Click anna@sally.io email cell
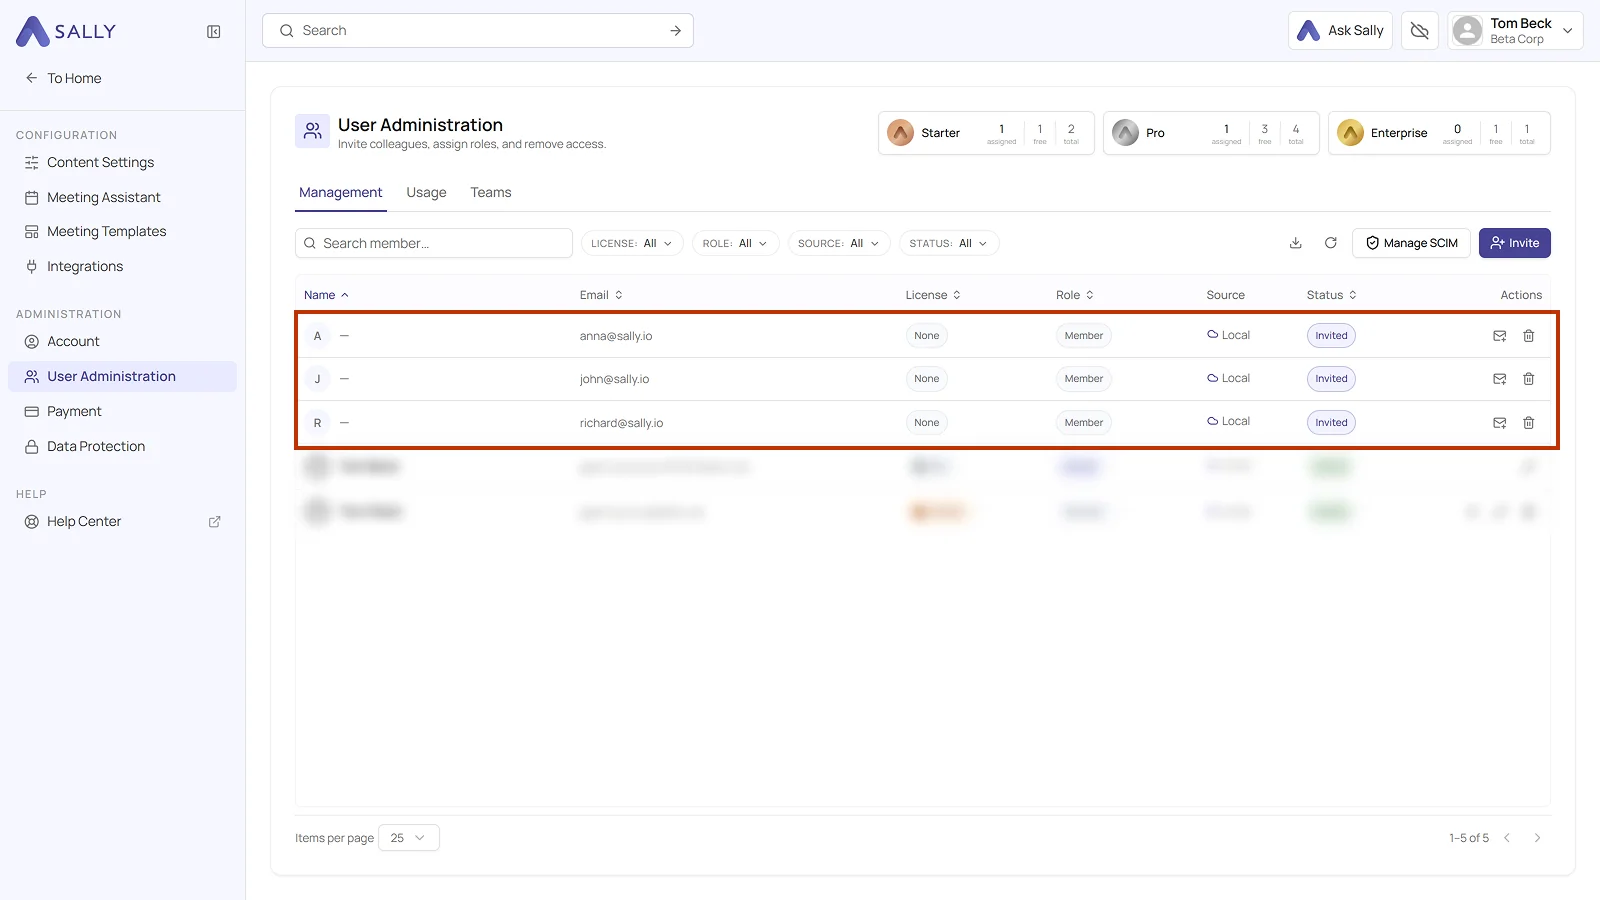 tap(616, 336)
